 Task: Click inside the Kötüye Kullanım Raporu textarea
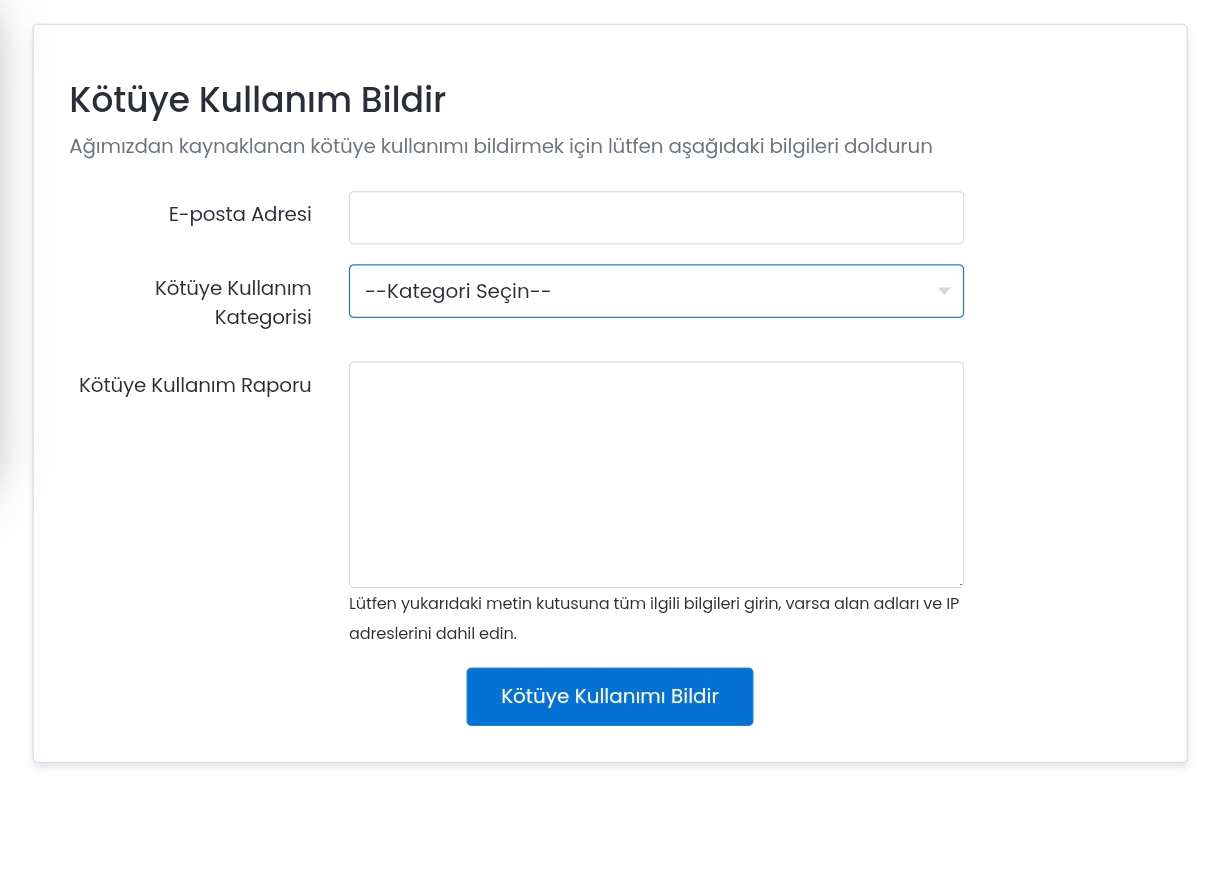pyautogui.click(x=656, y=475)
